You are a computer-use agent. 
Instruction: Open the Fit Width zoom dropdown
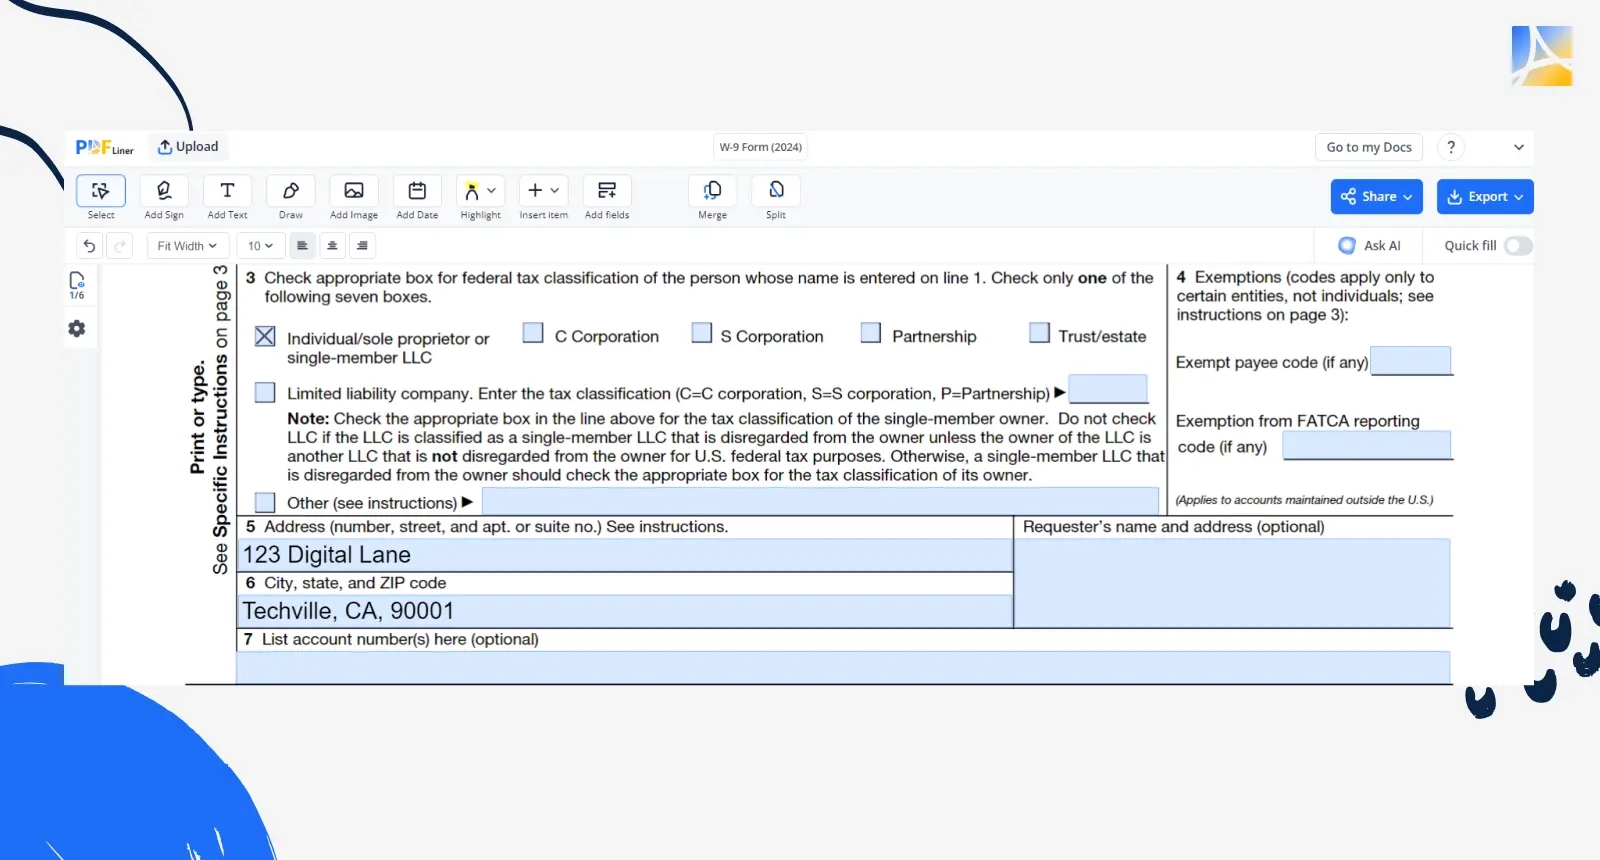pyautogui.click(x=187, y=246)
